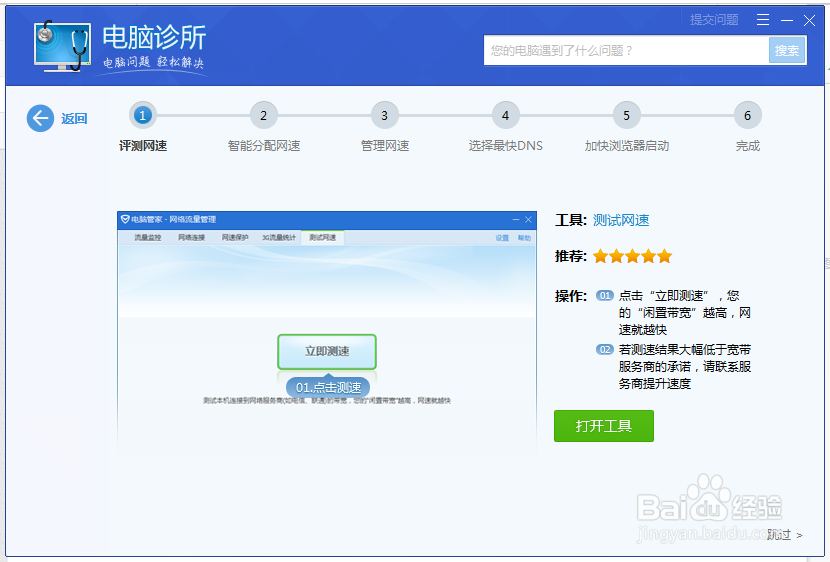Click the 返回 label
This screenshot has width=830, height=562.
[x=74, y=119]
